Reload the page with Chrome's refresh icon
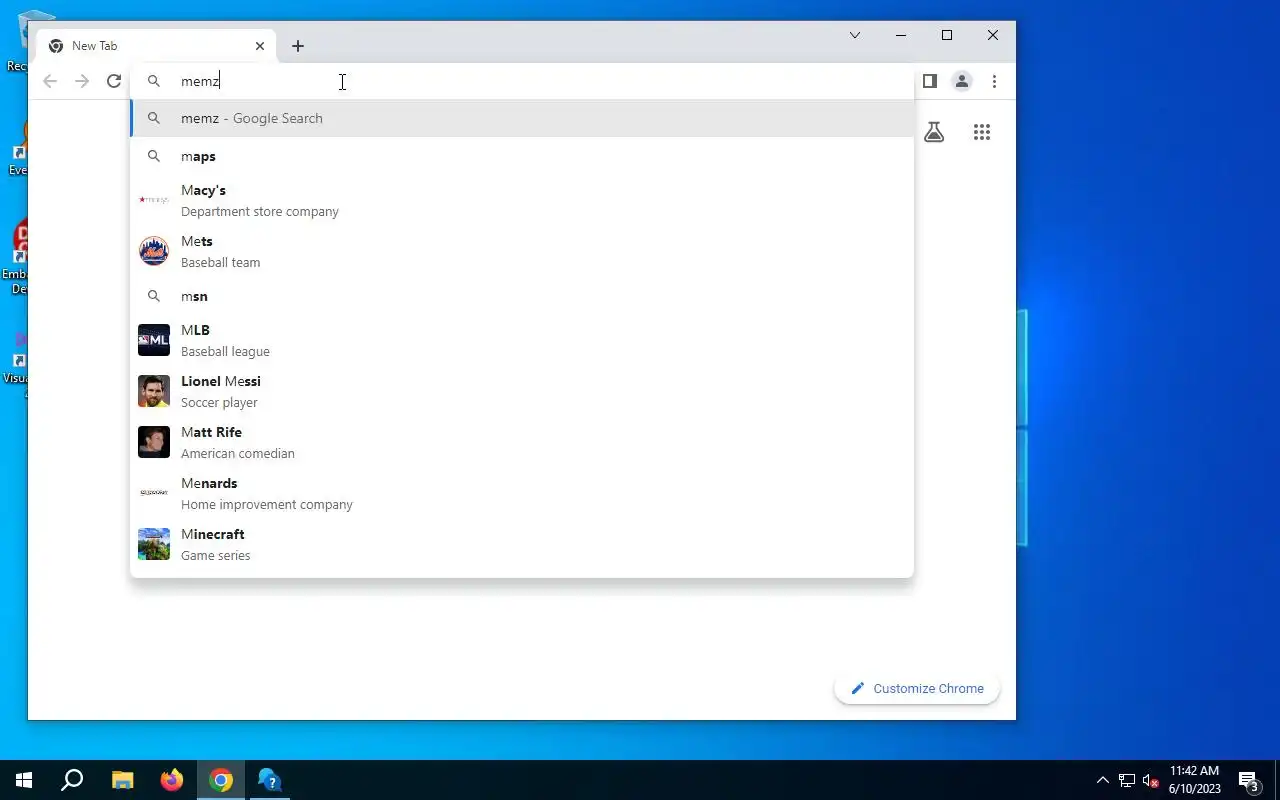The width and height of the screenshot is (1280, 800). point(114,81)
